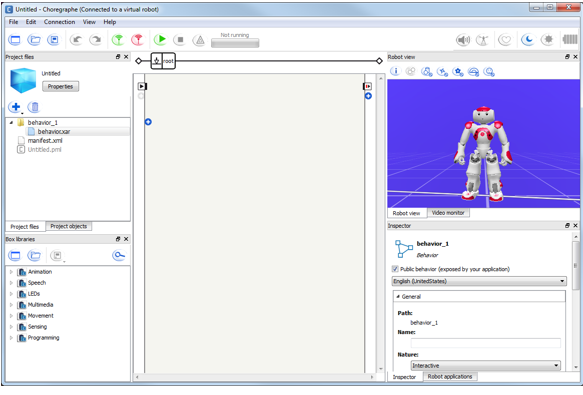Image resolution: width=583 pixels, height=395 pixels.
Task: Click the warning triangle debug icon
Action: pyautogui.click(x=200, y=40)
